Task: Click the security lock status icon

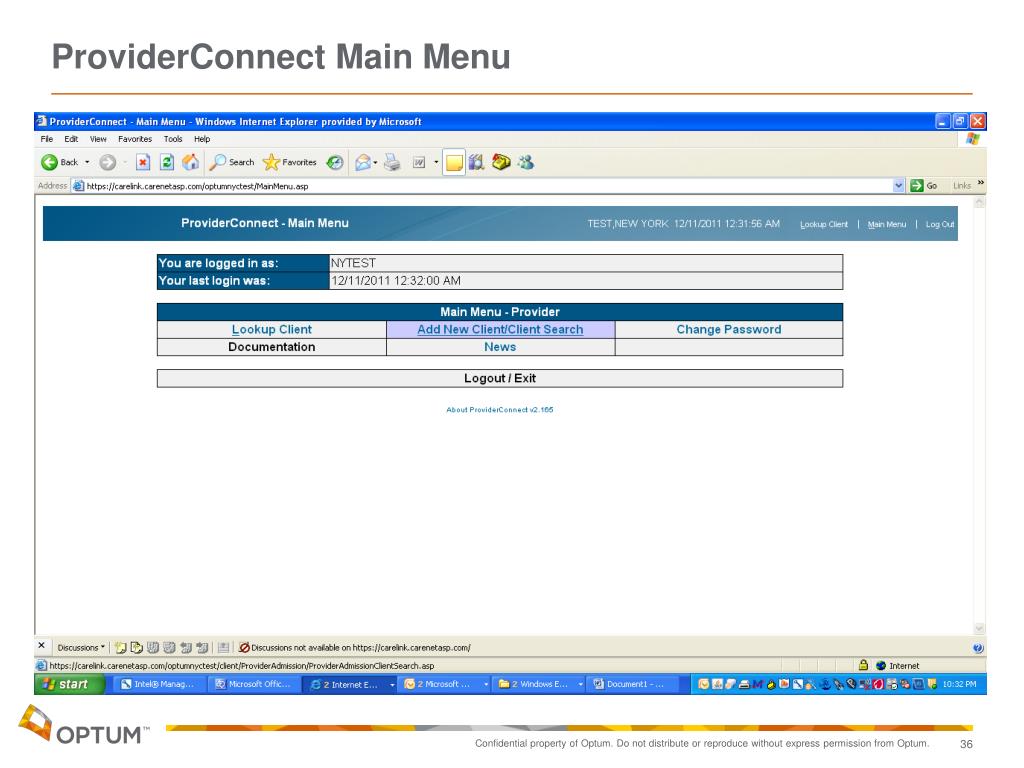Action: [x=863, y=665]
